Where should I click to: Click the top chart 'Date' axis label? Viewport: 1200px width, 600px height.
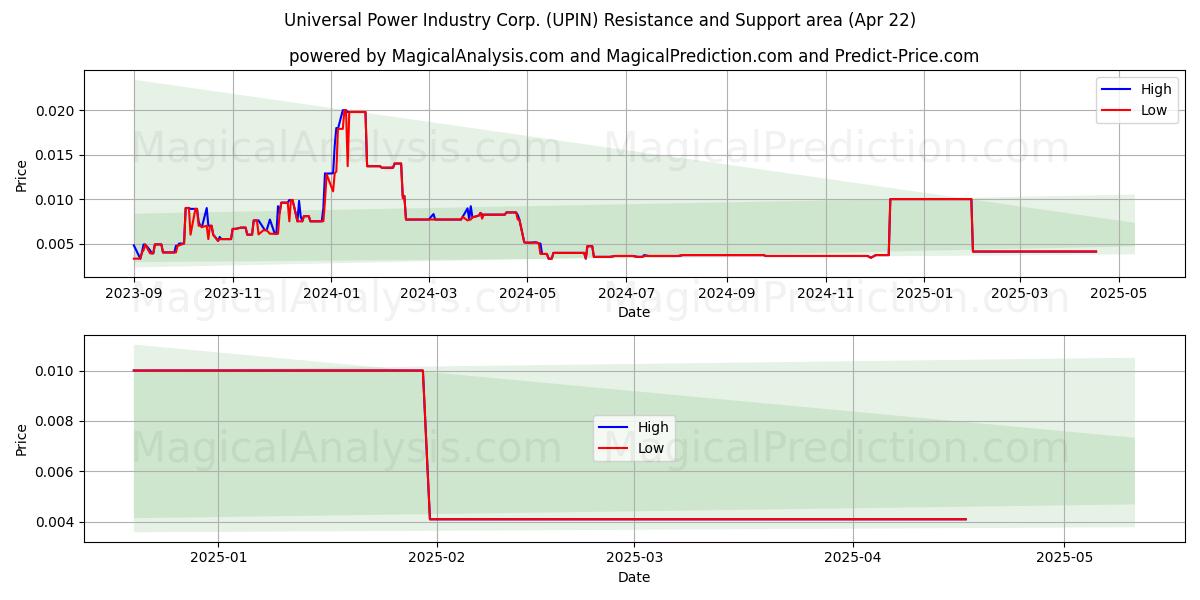coord(634,312)
